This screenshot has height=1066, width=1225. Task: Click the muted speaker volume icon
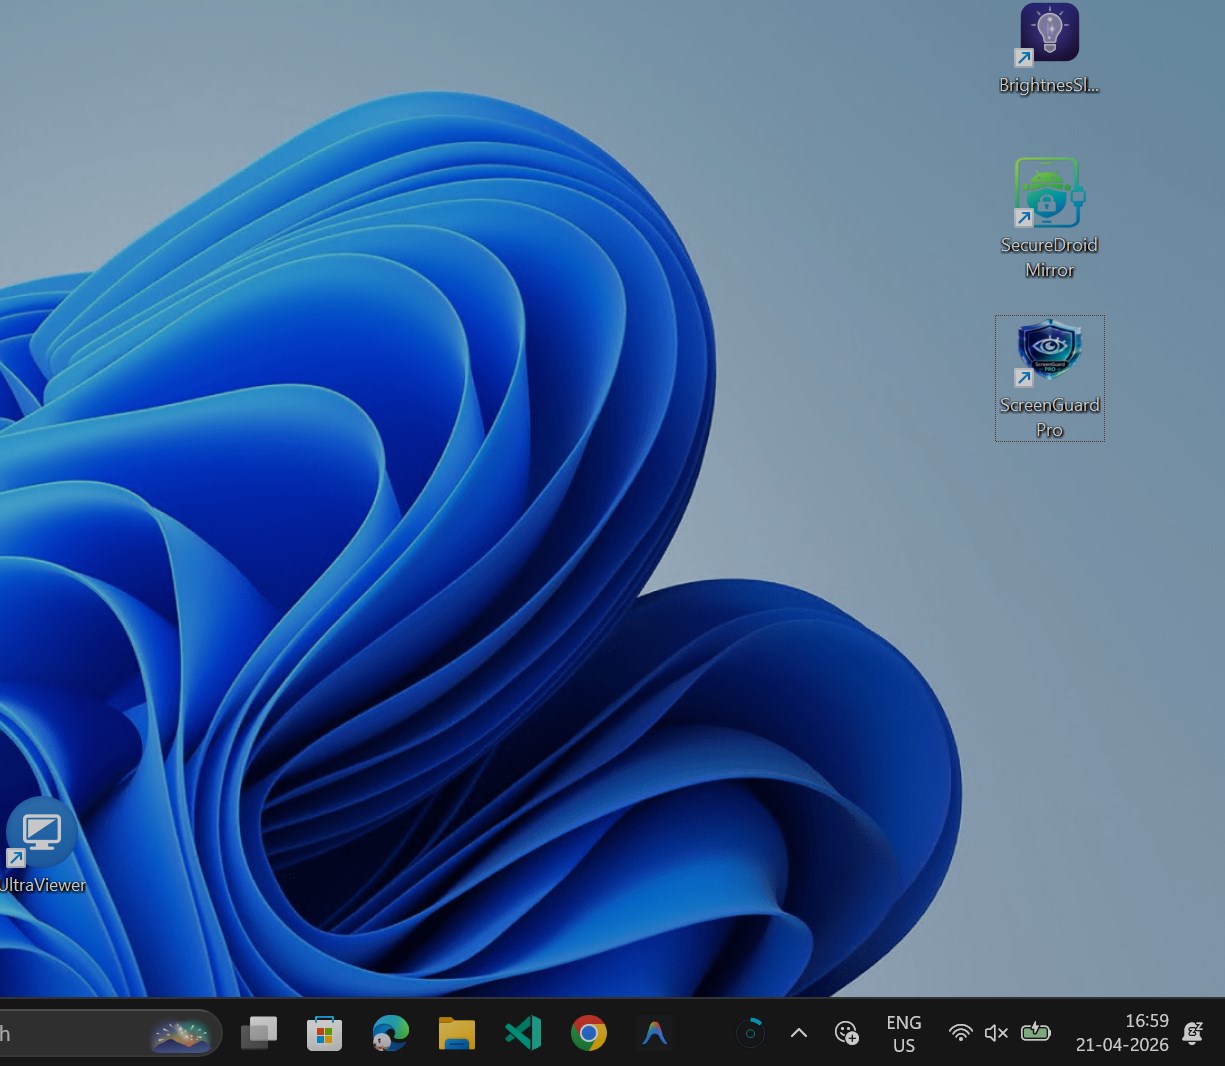pos(996,1033)
